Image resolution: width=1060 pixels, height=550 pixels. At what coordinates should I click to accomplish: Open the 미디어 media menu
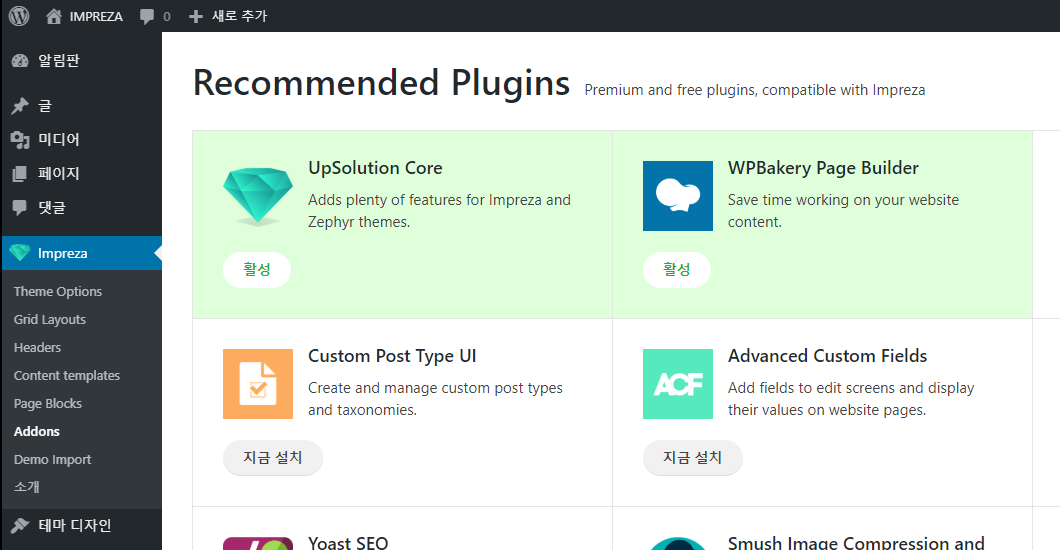click(x=58, y=139)
